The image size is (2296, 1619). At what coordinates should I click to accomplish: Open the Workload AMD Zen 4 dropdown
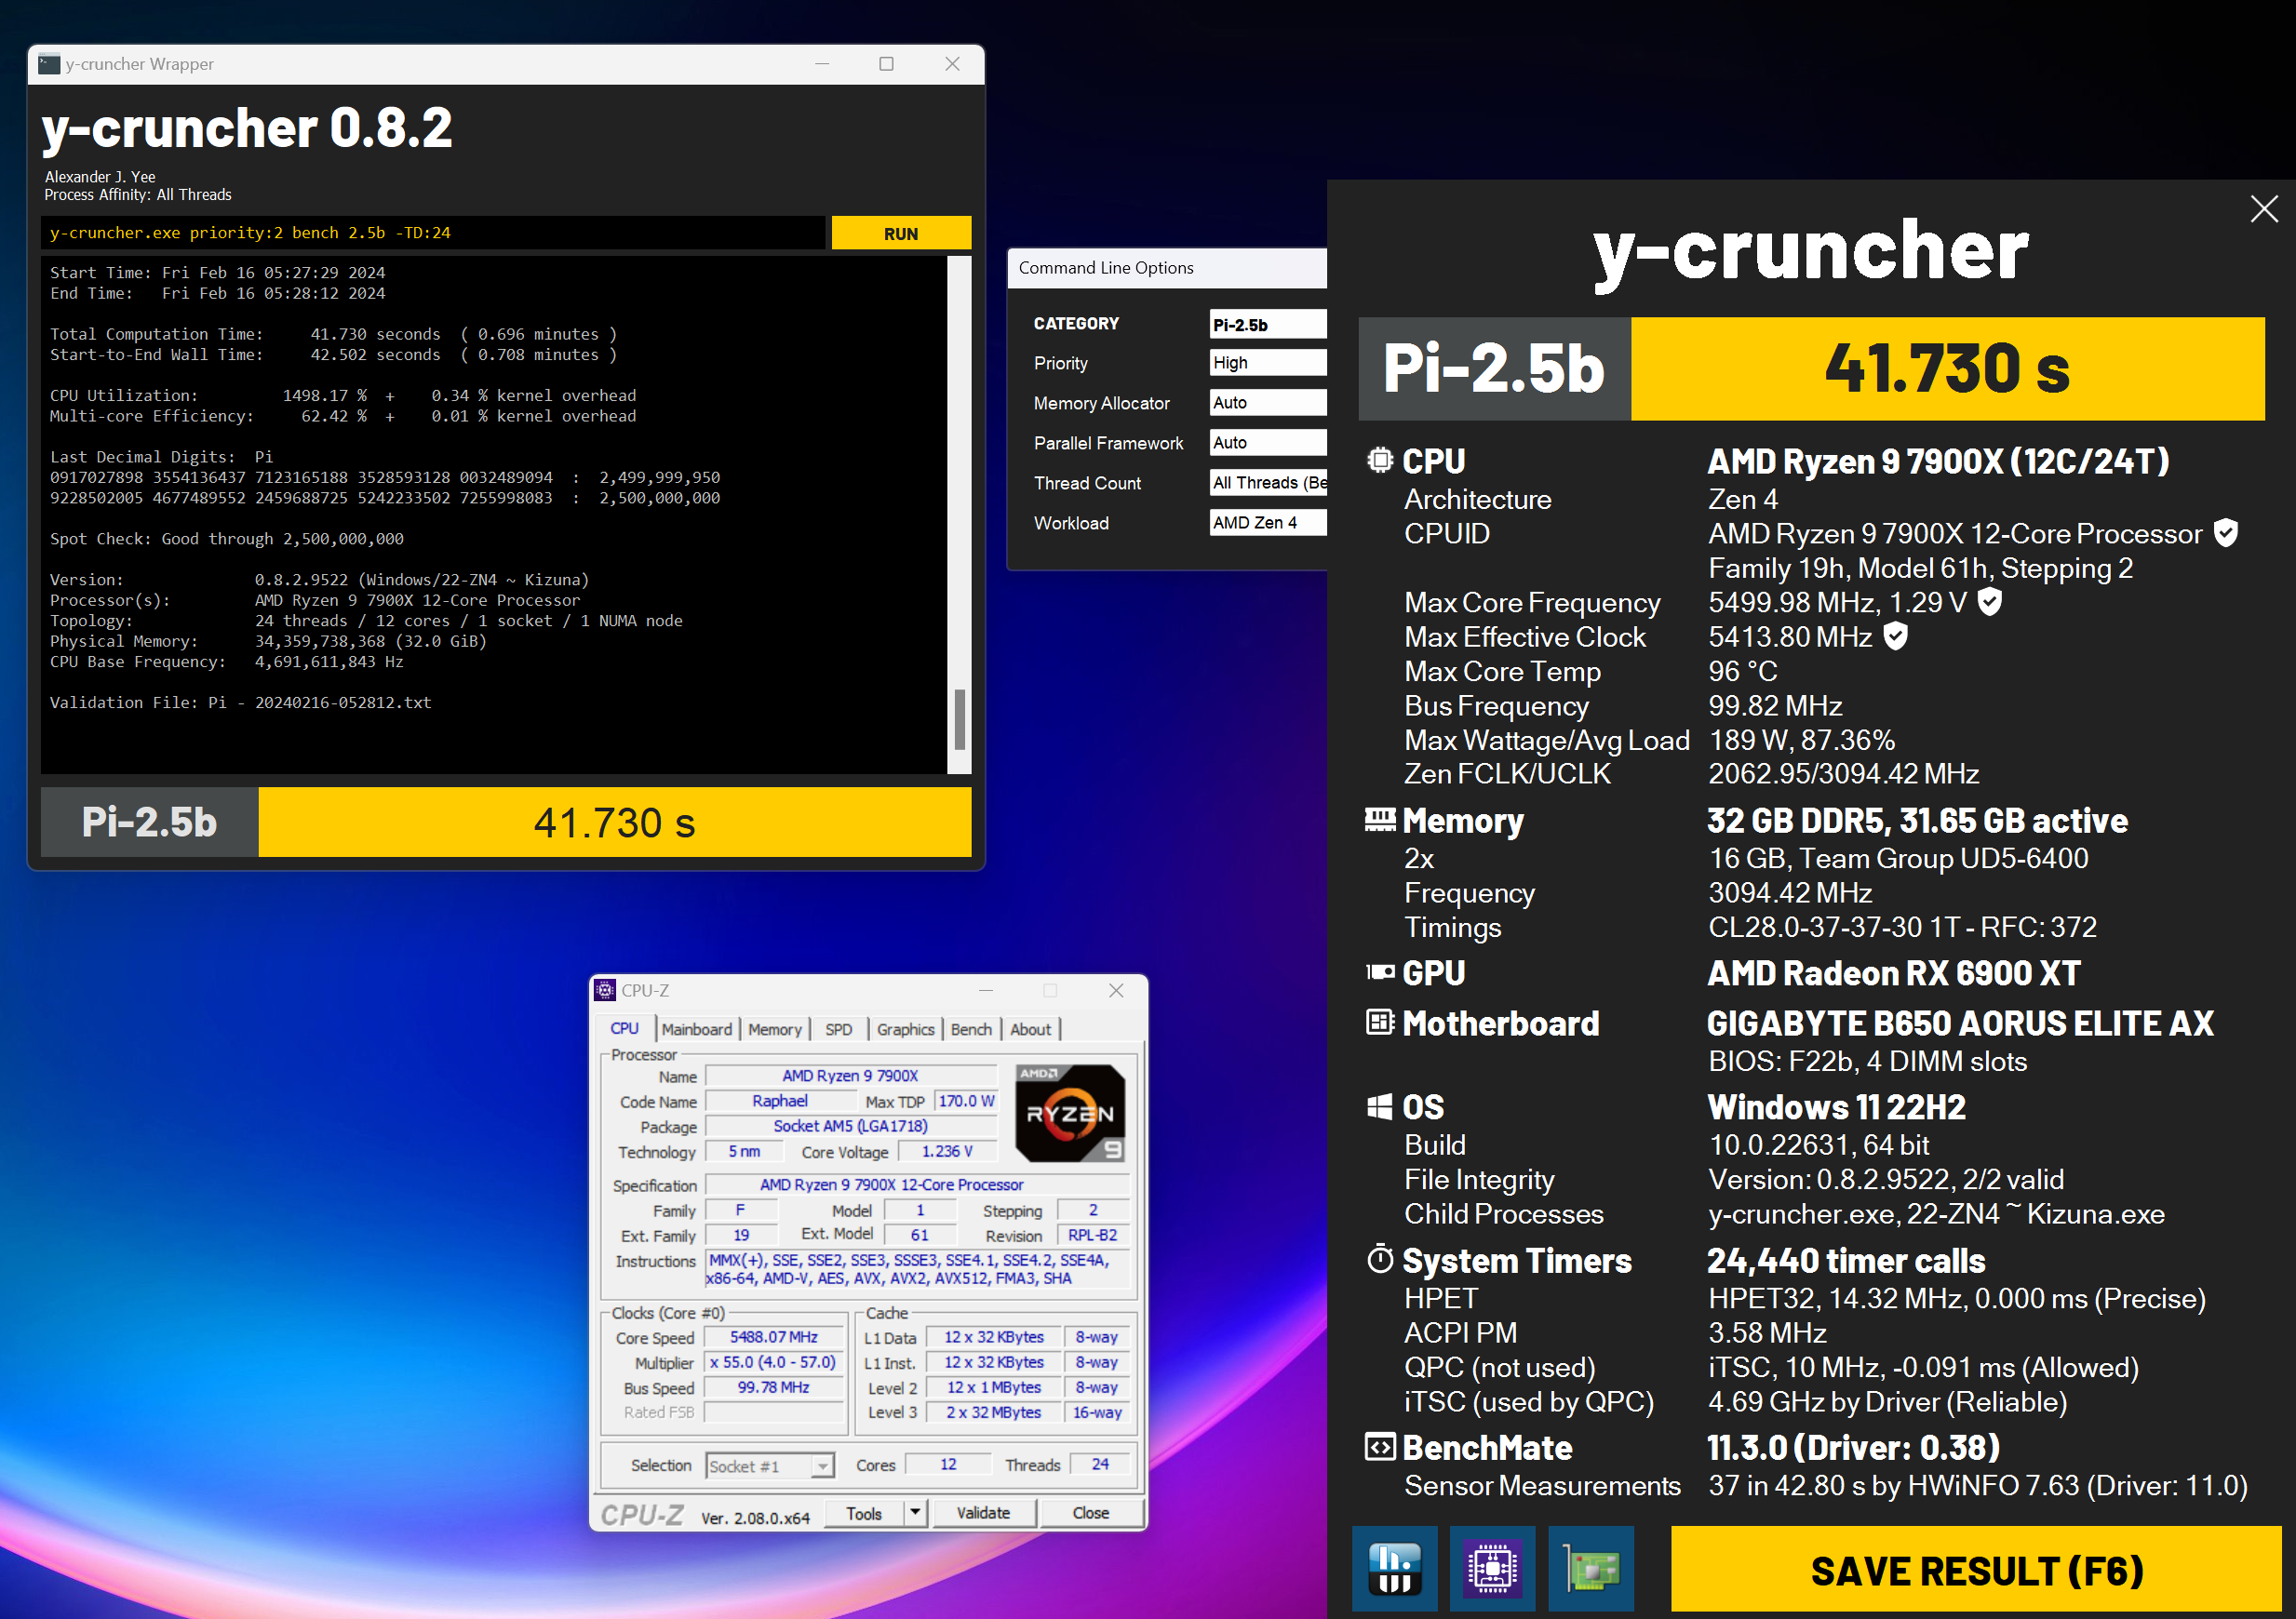click(1268, 522)
